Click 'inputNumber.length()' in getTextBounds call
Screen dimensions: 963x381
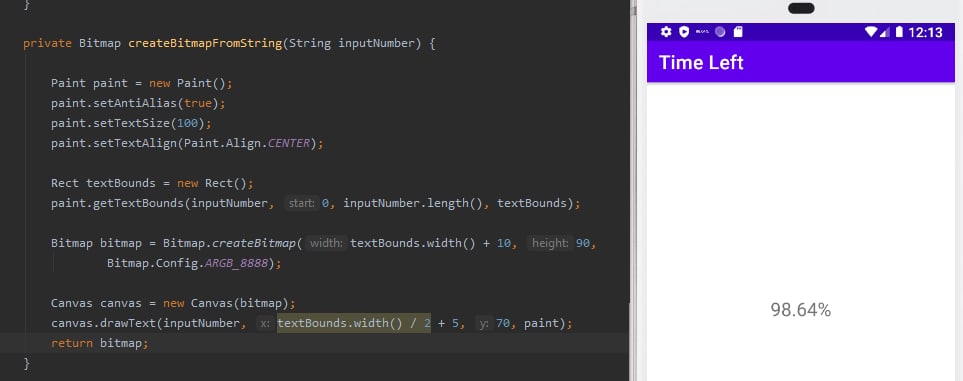(x=413, y=203)
